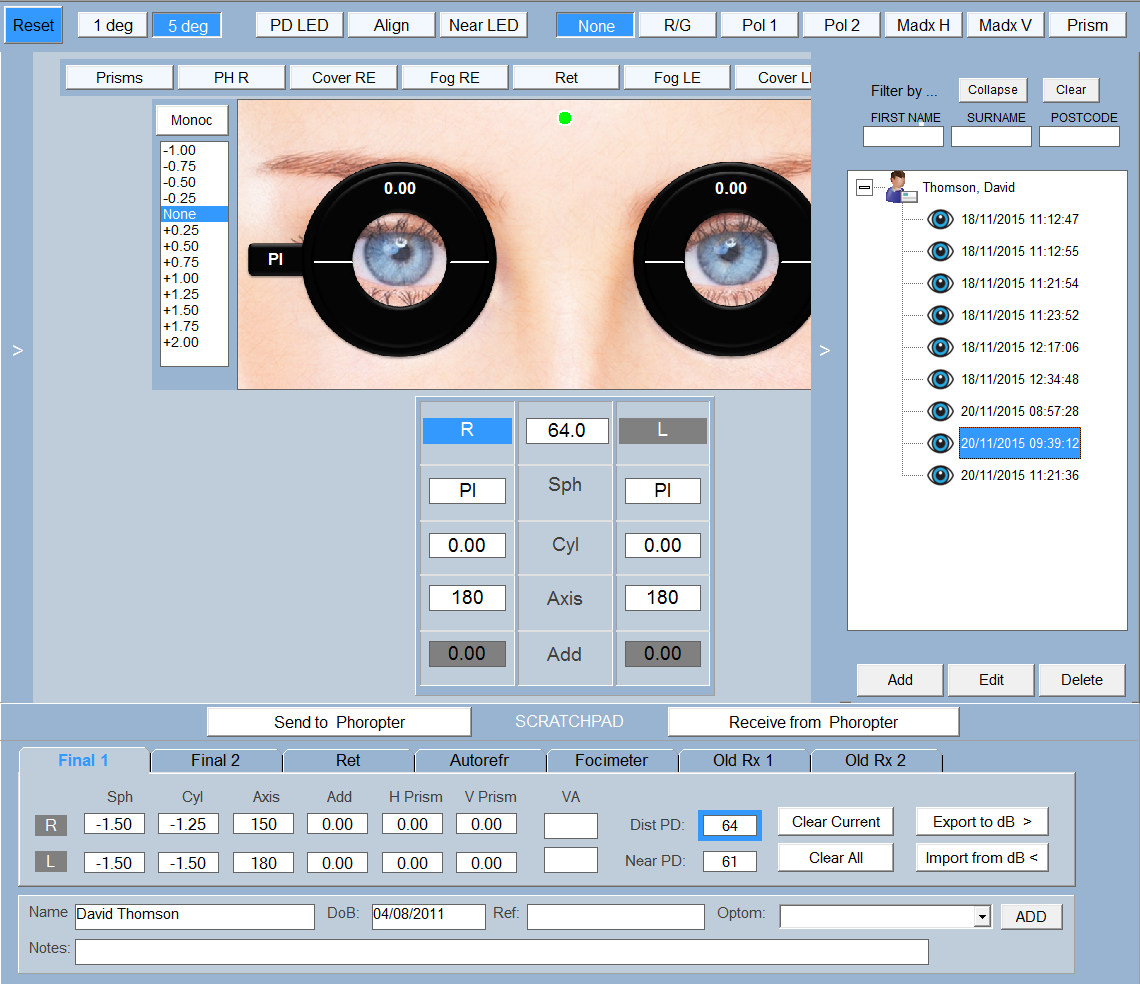Click the Dist PD input field
This screenshot has width=1140, height=984.
tap(729, 825)
